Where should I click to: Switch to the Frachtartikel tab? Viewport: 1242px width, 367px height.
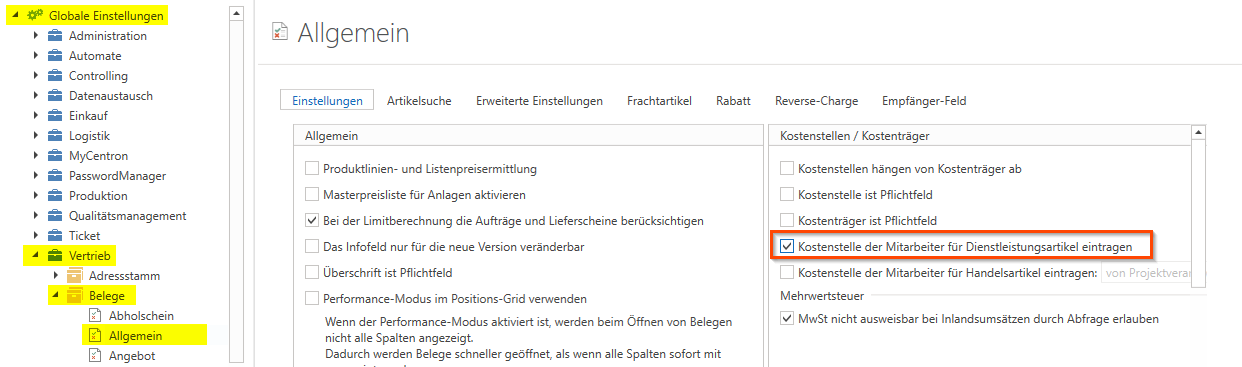point(659,101)
